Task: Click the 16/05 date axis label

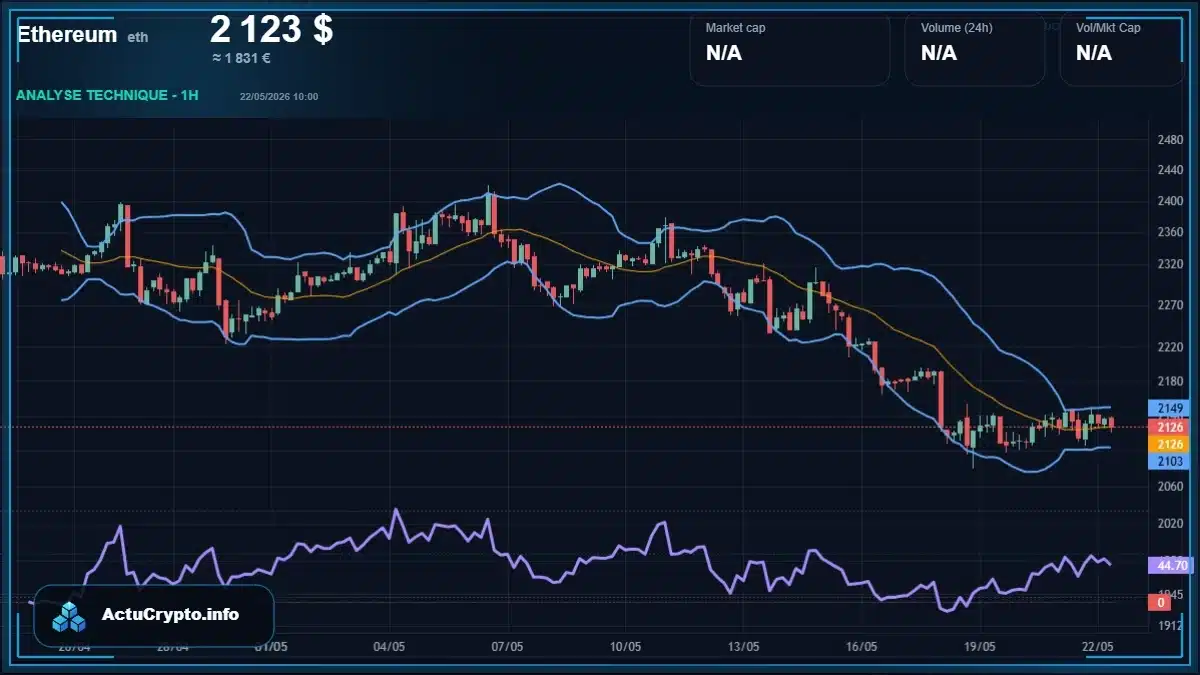Action: coord(861,647)
